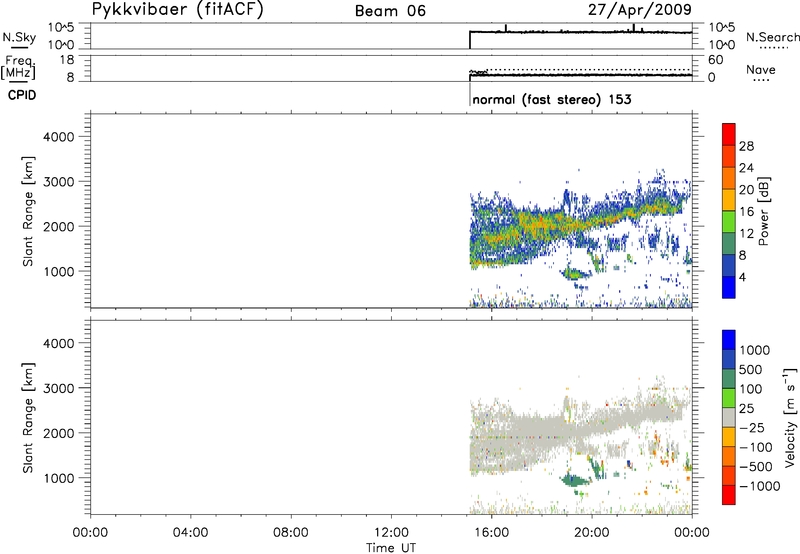
Task: Click 'Slant Range [km]' label of power panel
Action: [x=28, y=211]
